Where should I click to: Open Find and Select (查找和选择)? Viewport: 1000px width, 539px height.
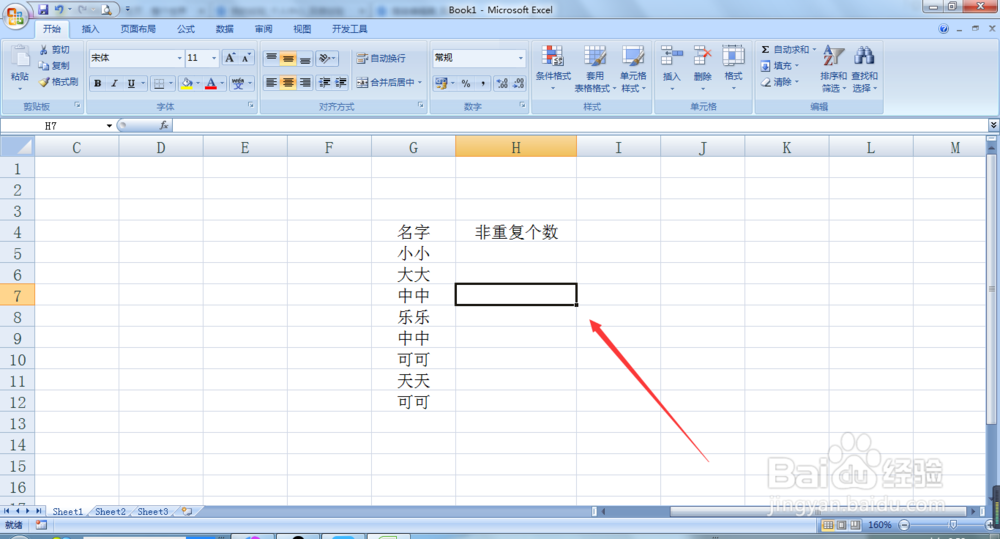click(865, 68)
